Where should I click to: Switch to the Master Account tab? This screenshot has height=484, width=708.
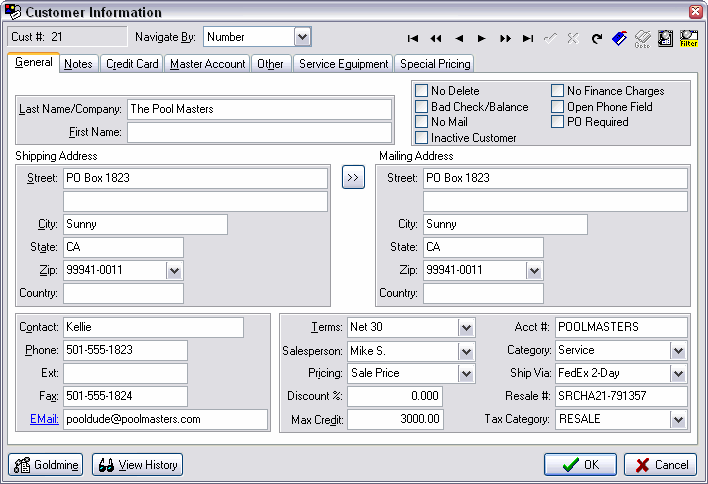point(207,64)
